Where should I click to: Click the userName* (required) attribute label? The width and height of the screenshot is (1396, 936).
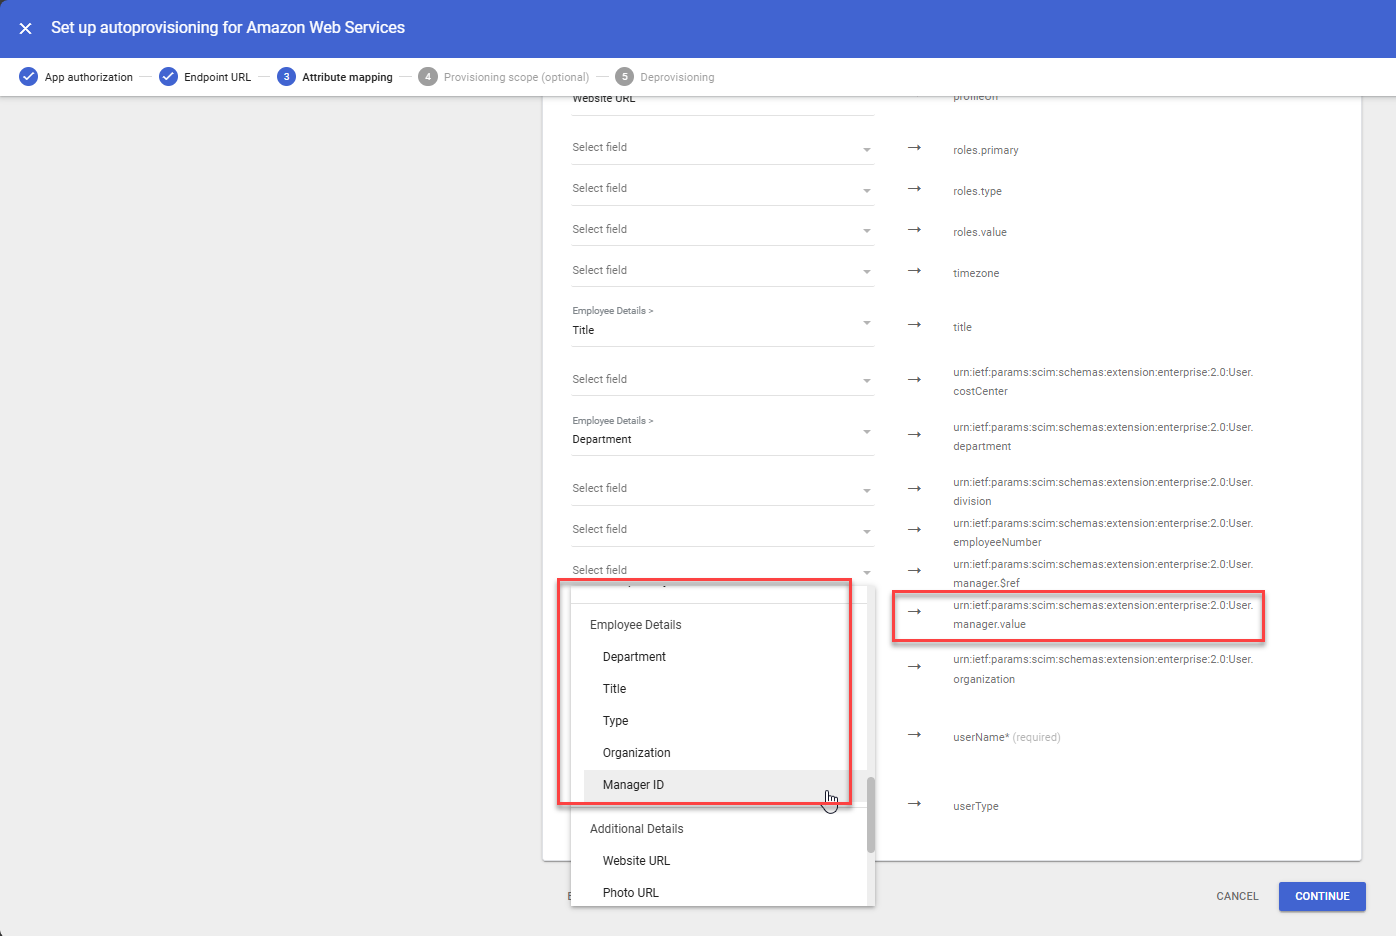pos(1007,738)
